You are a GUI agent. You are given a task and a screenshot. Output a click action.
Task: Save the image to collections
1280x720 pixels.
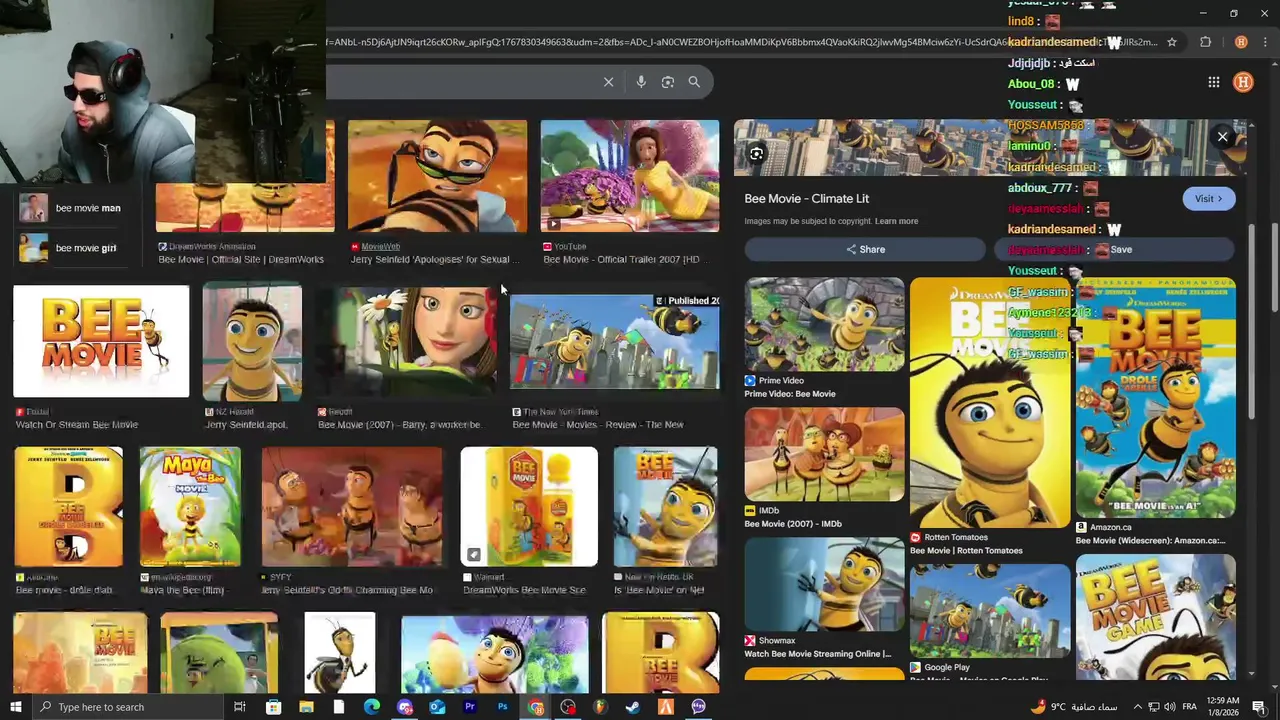coord(1114,249)
